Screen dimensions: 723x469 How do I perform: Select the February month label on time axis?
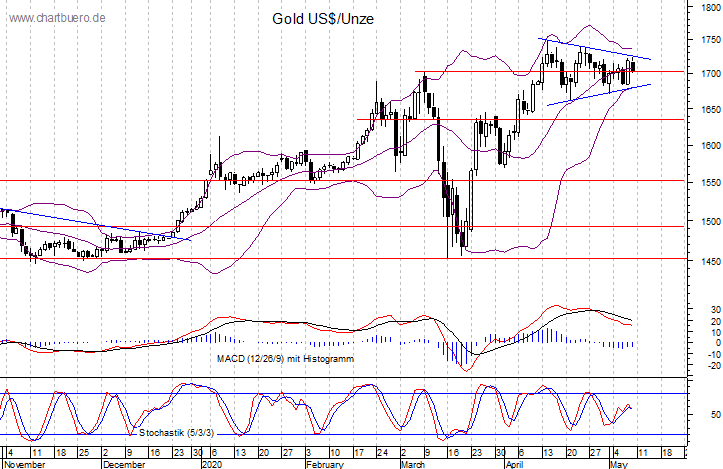click(x=326, y=464)
